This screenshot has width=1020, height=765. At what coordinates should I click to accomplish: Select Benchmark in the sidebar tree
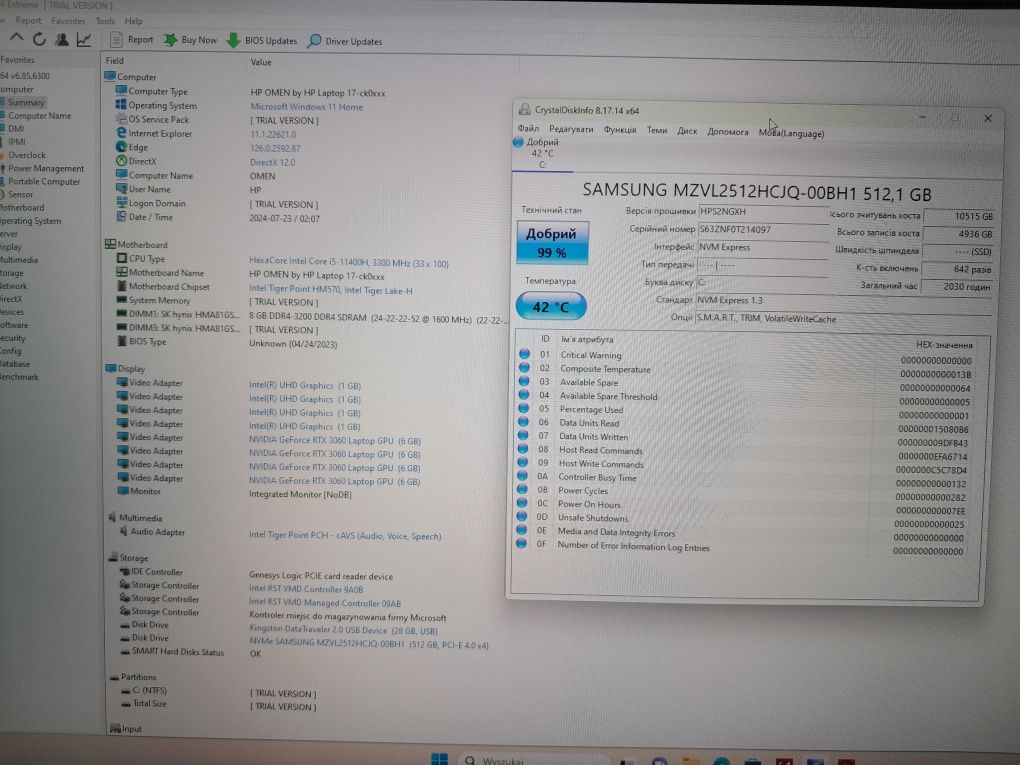coord(20,377)
